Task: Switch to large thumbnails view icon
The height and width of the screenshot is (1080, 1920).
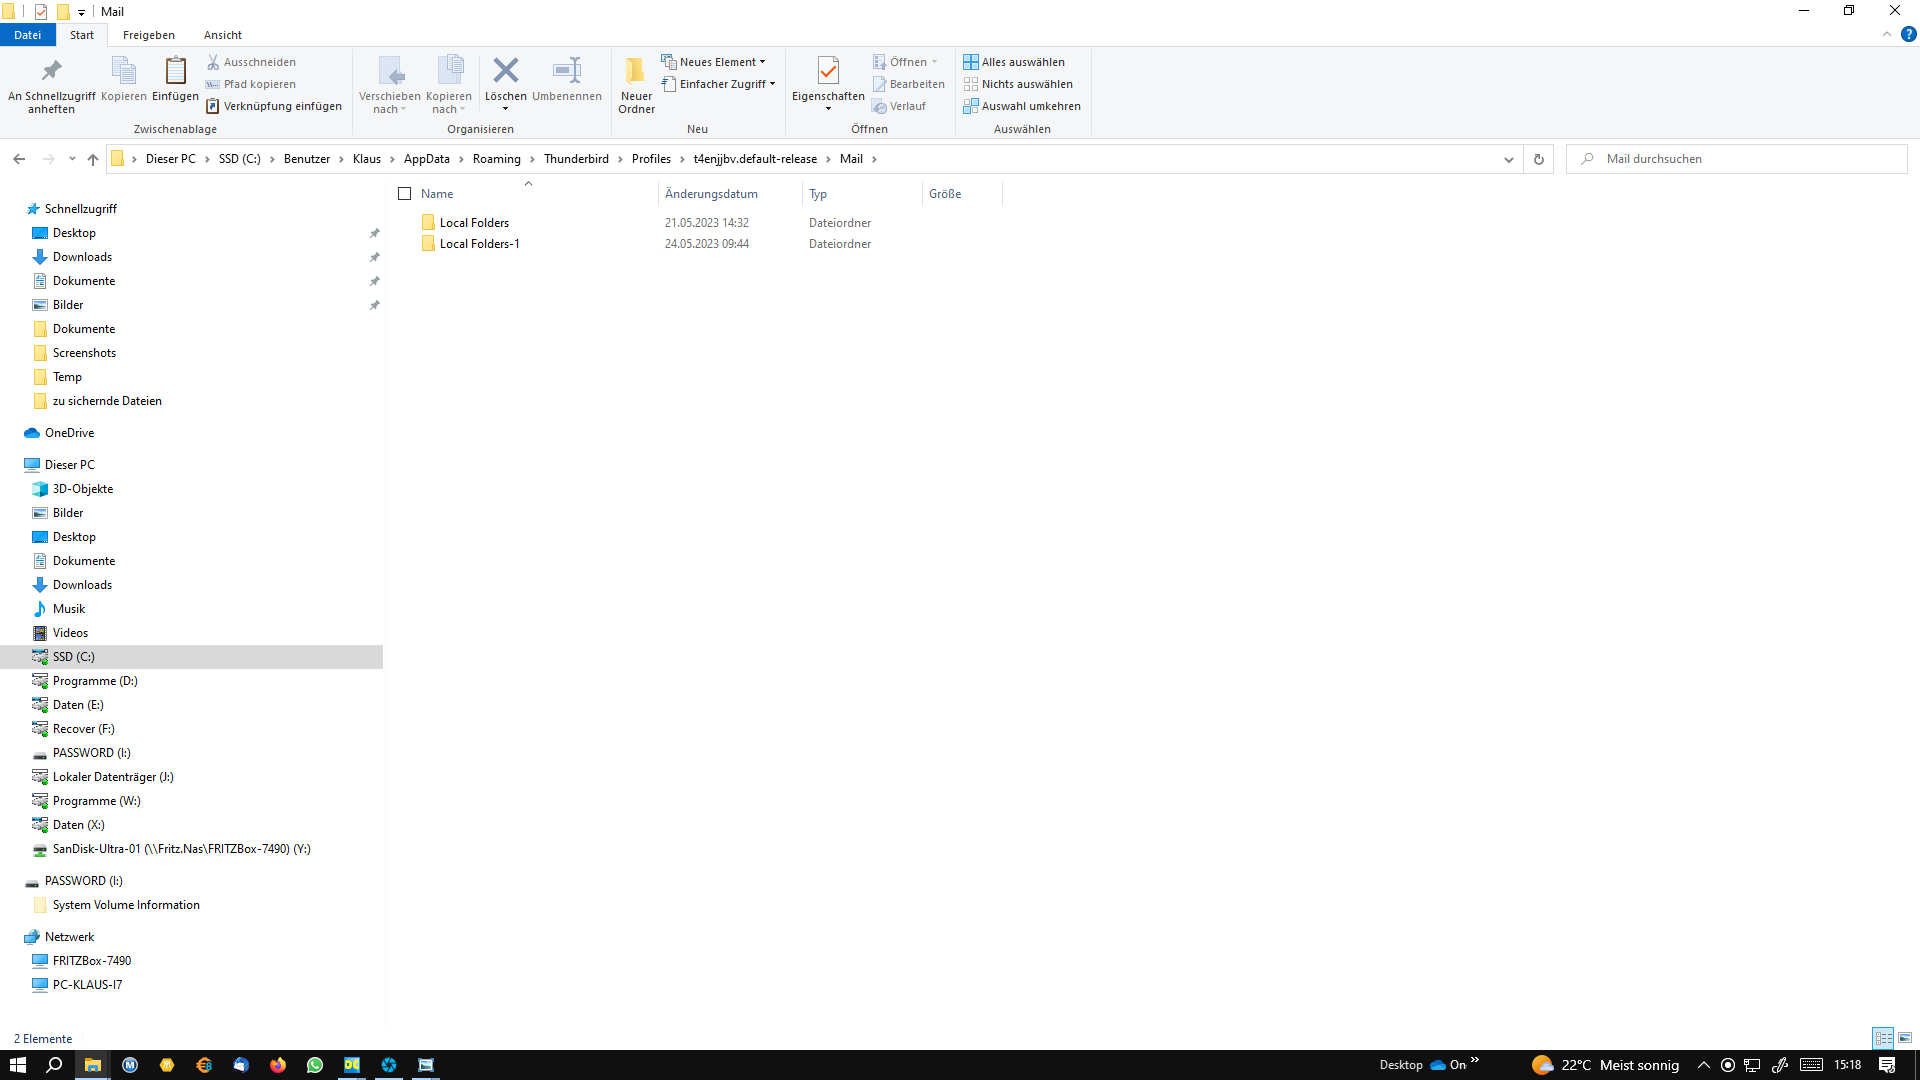Action: [1905, 1038]
